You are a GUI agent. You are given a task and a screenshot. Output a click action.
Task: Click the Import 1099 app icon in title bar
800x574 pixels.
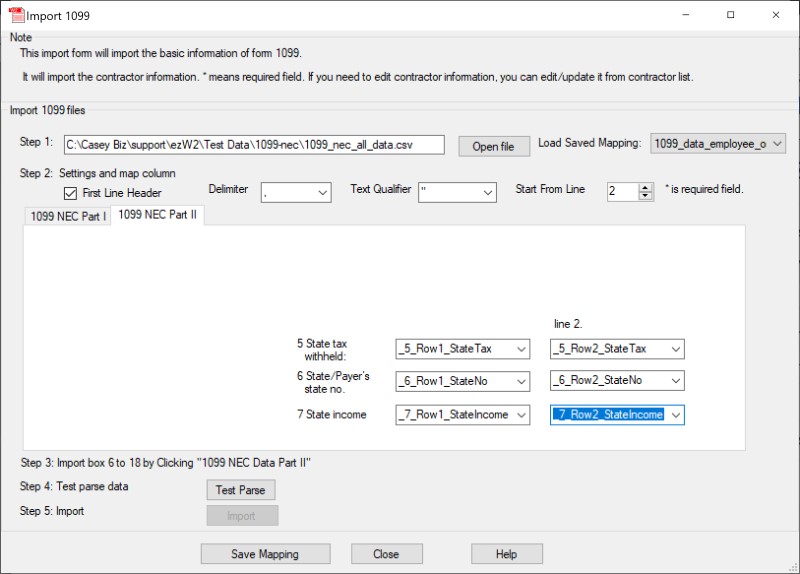[x=16, y=15]
